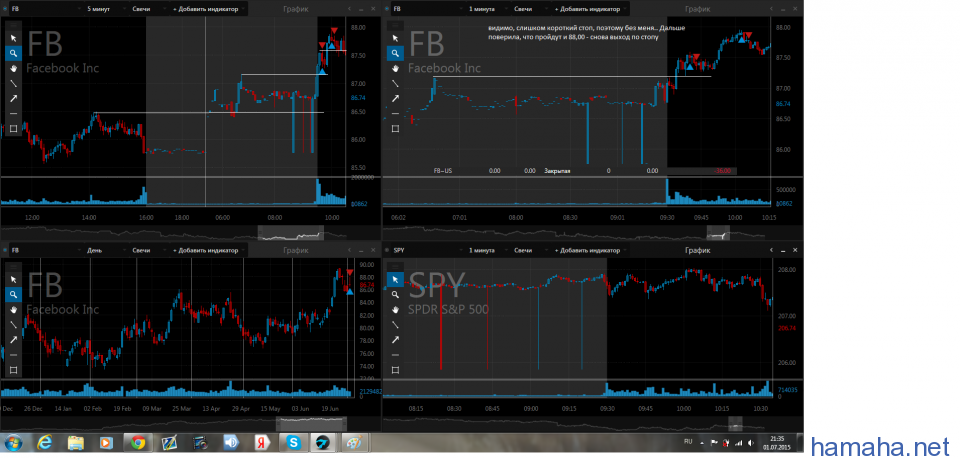Pick the trend line tool in SPY chart
Viewport: 960px width, 458px height.
coord(395,325)
